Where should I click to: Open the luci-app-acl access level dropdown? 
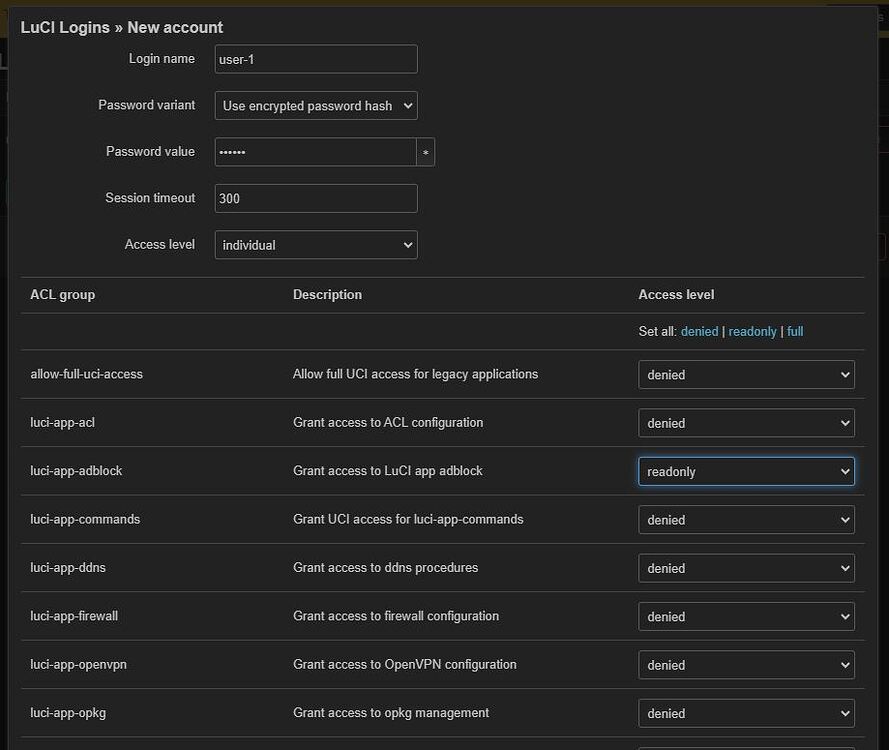745,423
